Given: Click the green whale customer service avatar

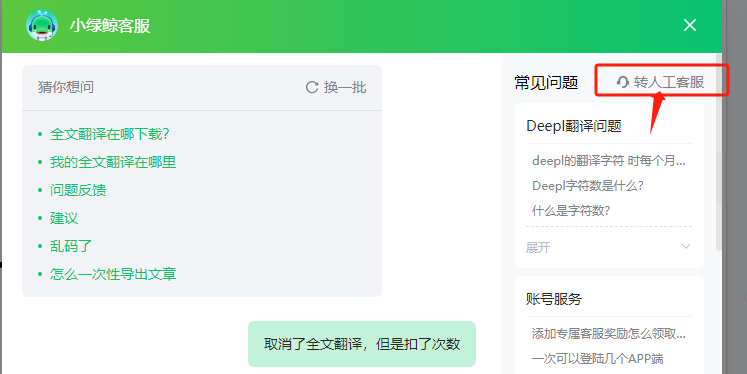Looking at the screenshot, I should (42, 25).
